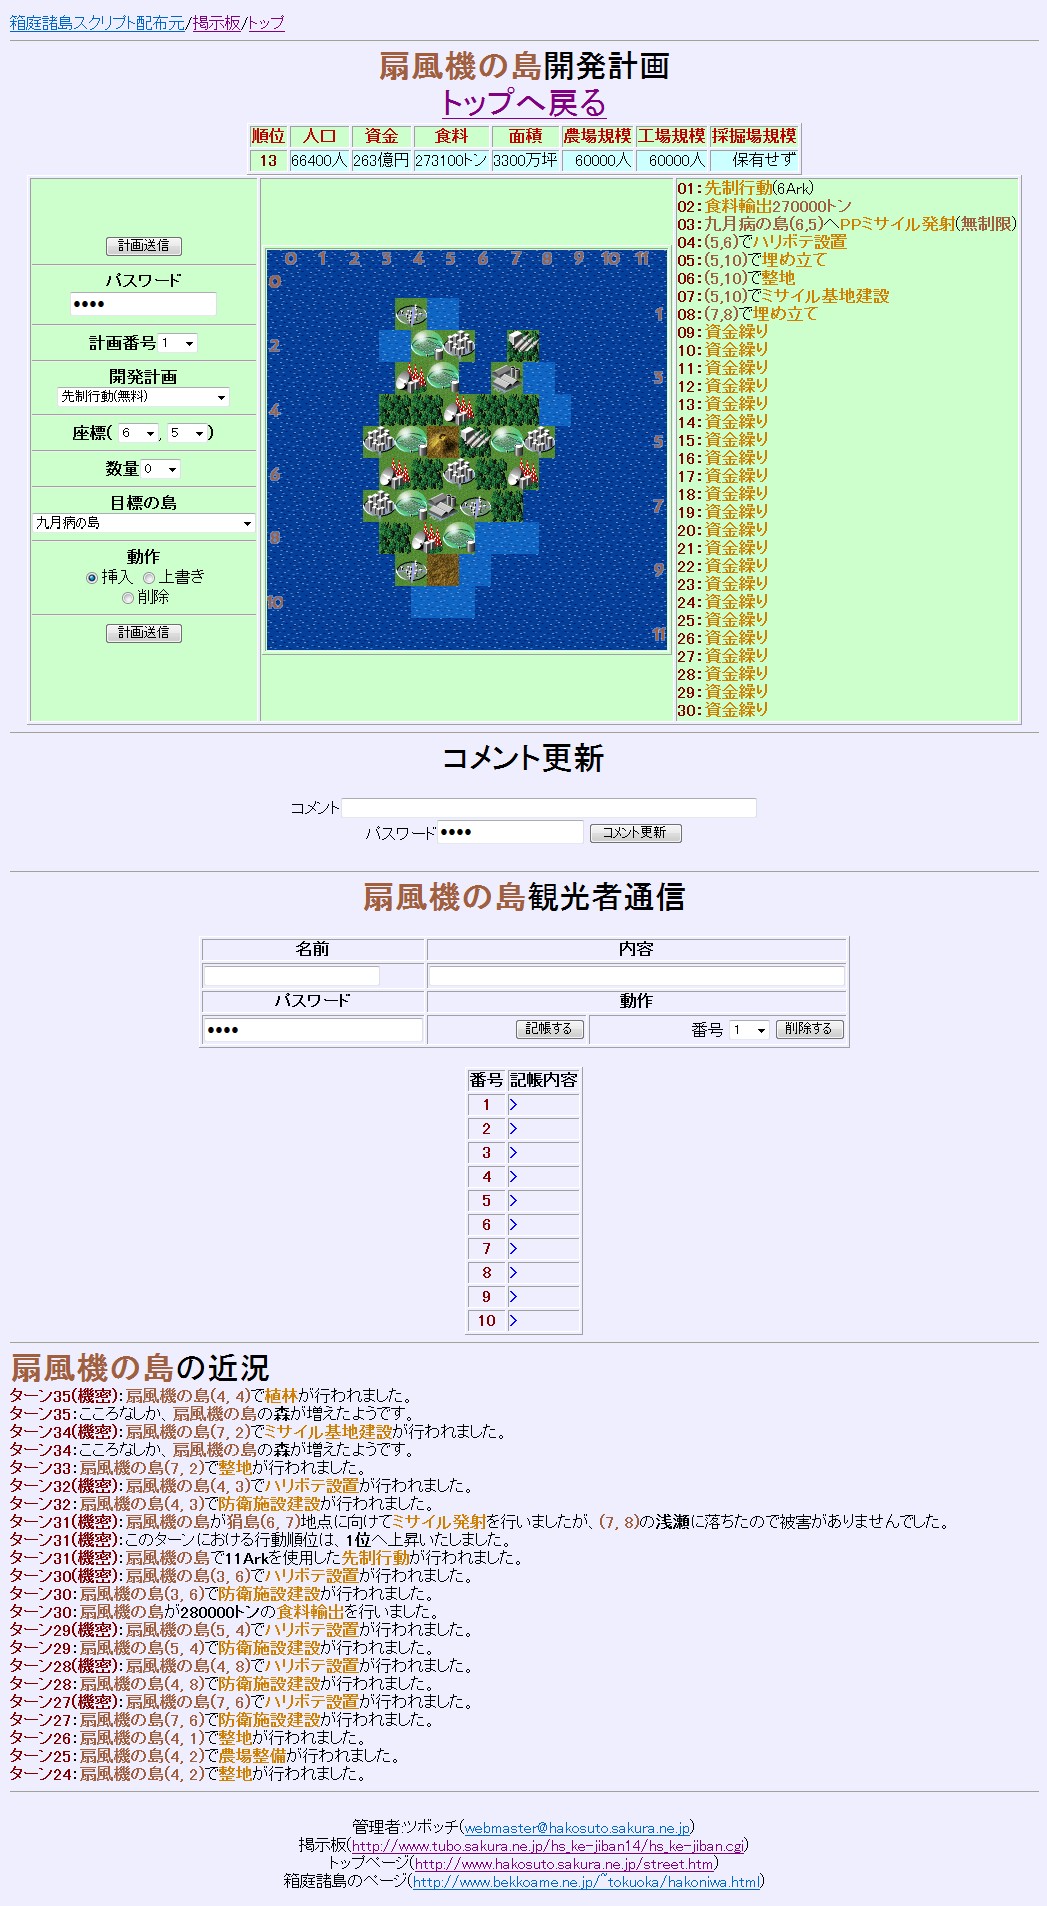
Task: Open the 番号 dropdown beside 削除する
Action: pyautogui.click(x=749, y=1030)
